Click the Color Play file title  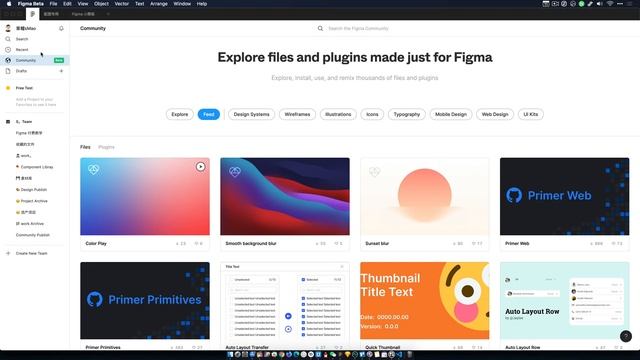[96, 244]
